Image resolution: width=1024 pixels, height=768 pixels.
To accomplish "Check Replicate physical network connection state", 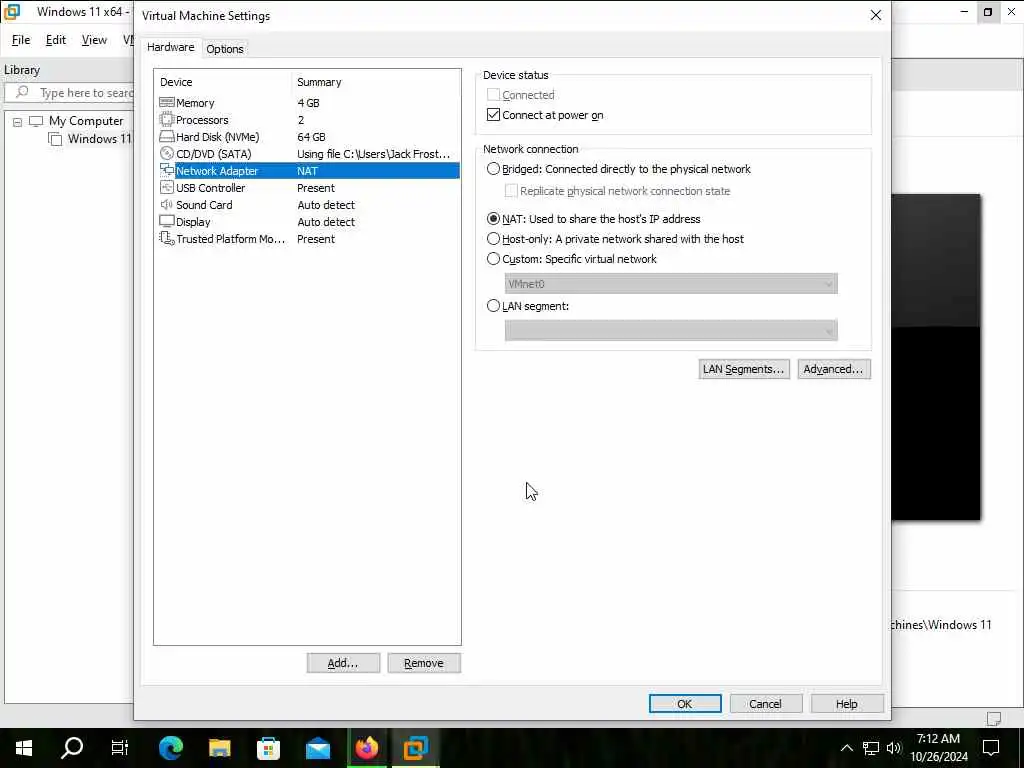I will pos(511,191).
